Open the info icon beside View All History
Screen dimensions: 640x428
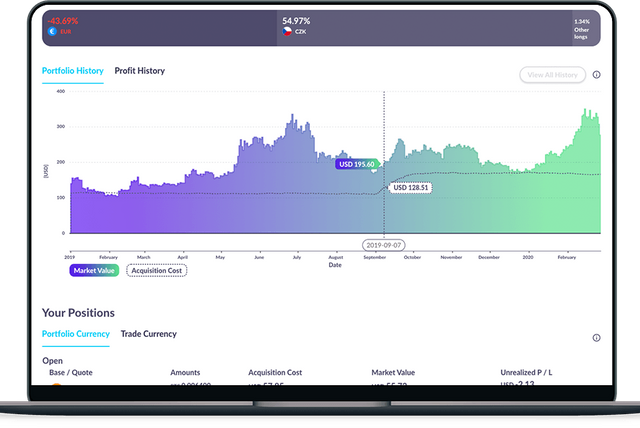[596, 75]
